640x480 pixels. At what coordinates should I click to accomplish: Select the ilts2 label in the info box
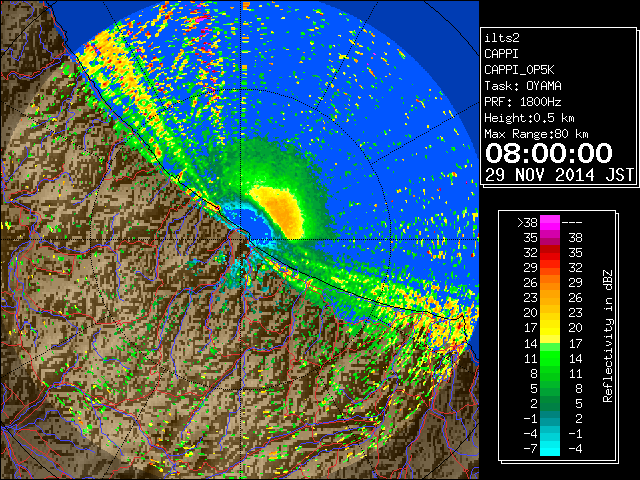click(x=502, y=38)
